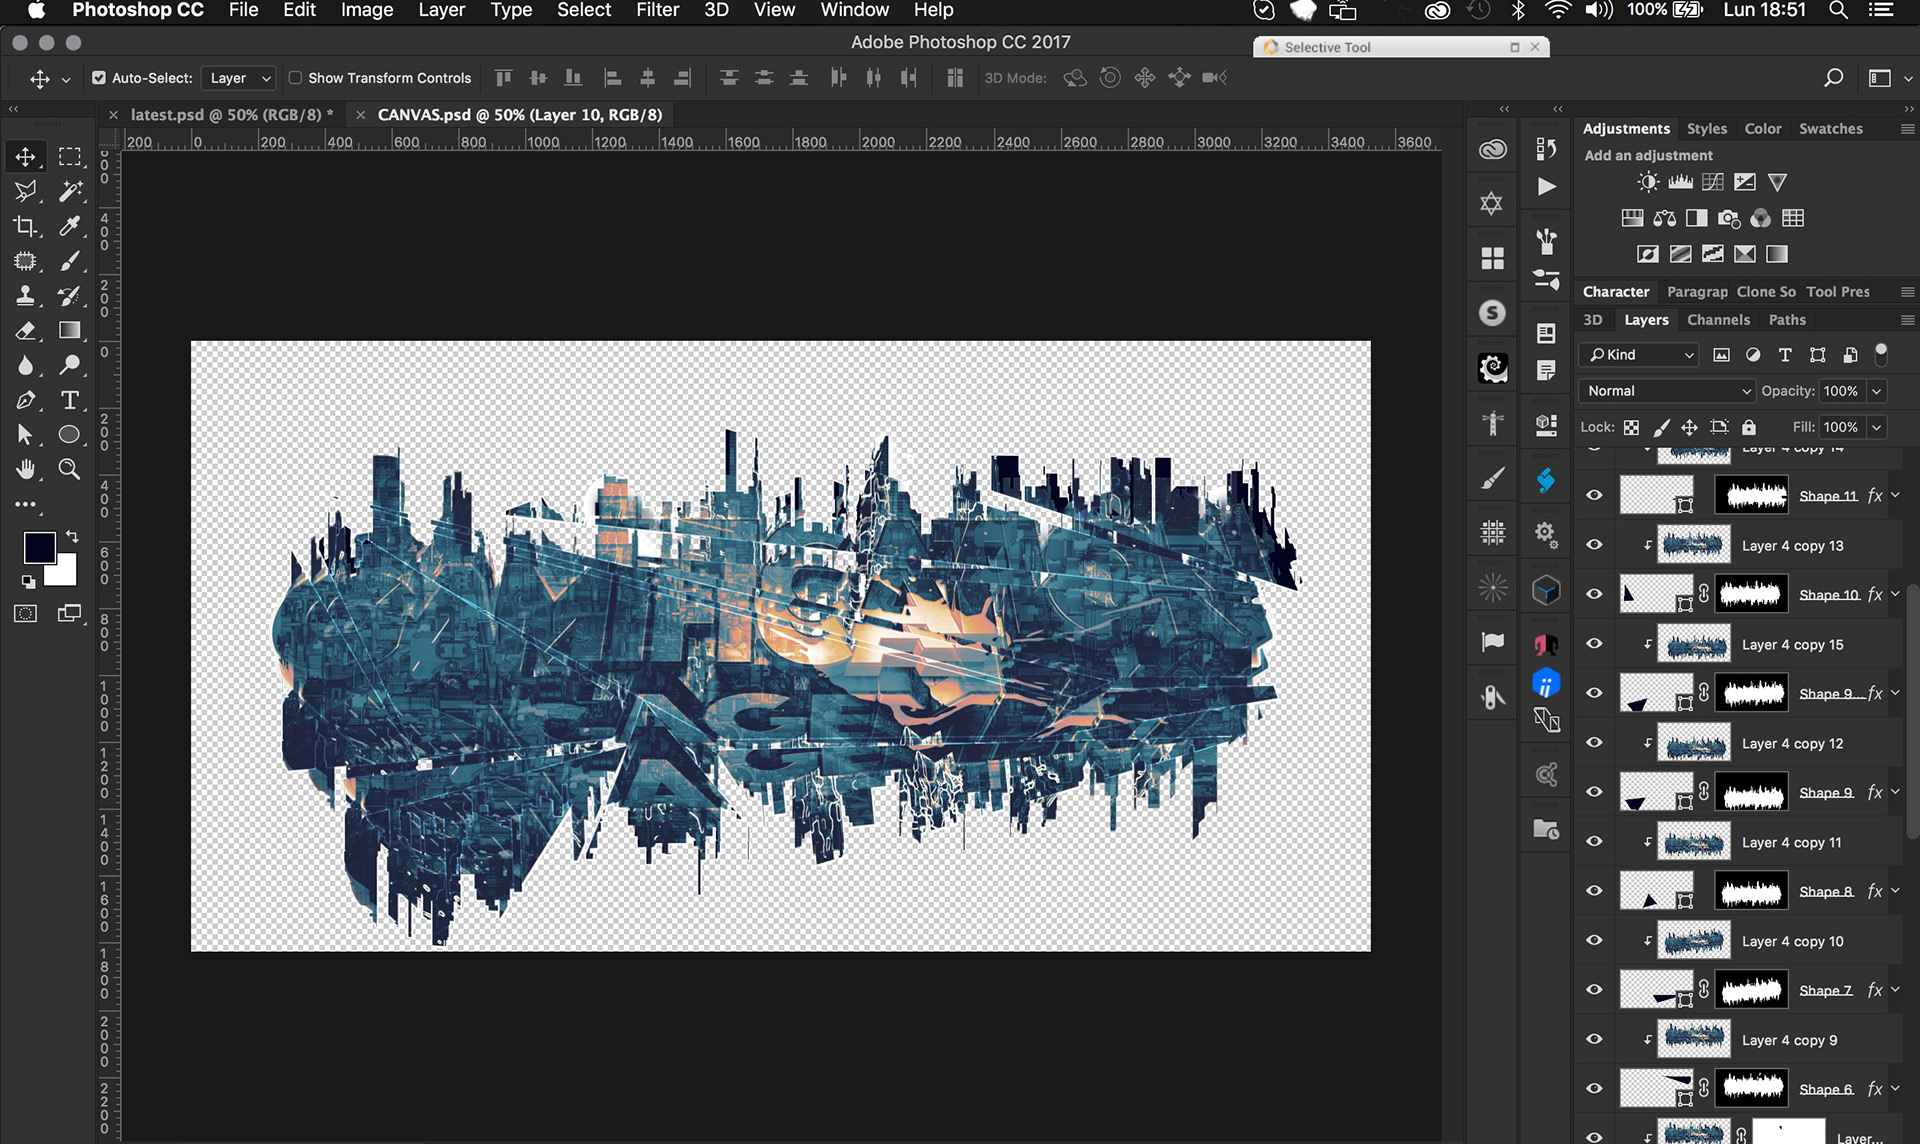
Task: Select the Eraser tool
Action: (x=25, y=331)
